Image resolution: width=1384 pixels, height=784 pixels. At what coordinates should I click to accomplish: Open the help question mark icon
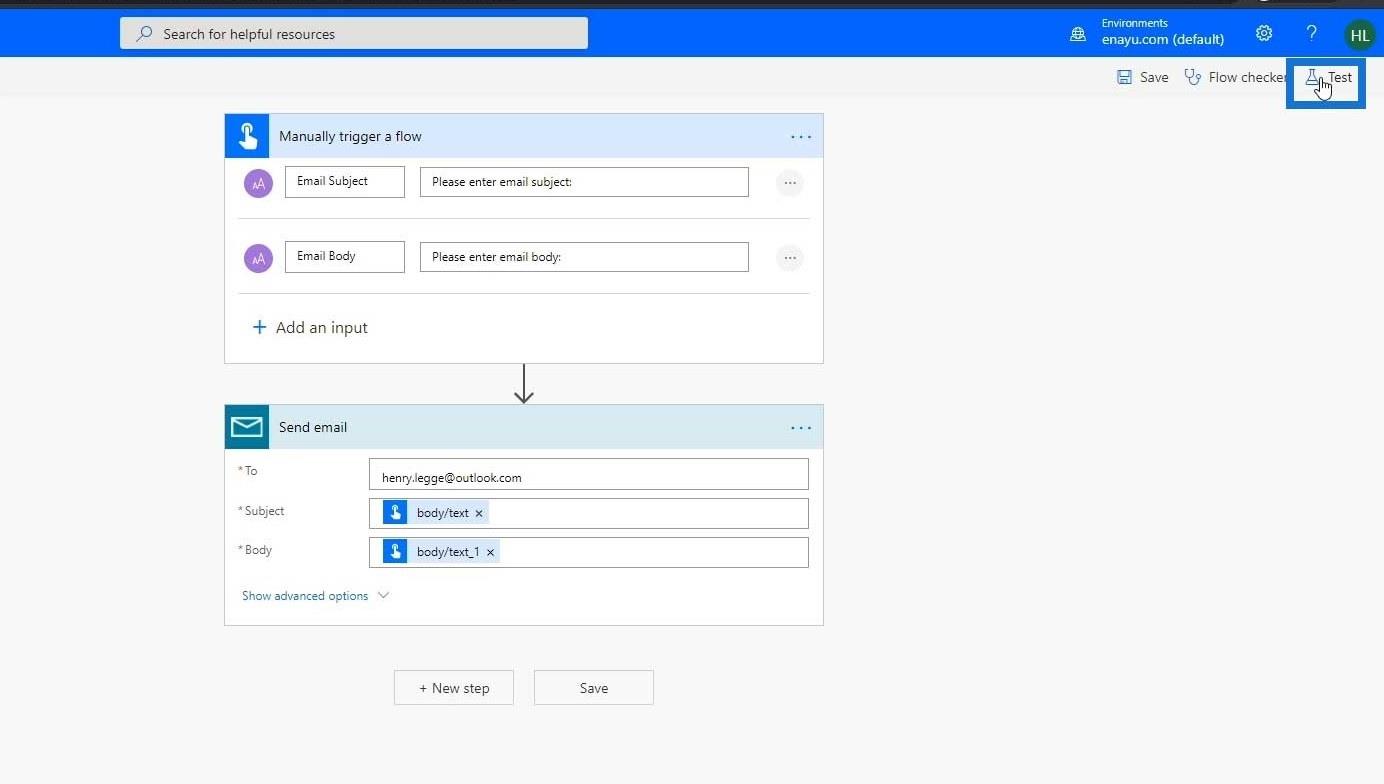click(x=1312, y=33)
